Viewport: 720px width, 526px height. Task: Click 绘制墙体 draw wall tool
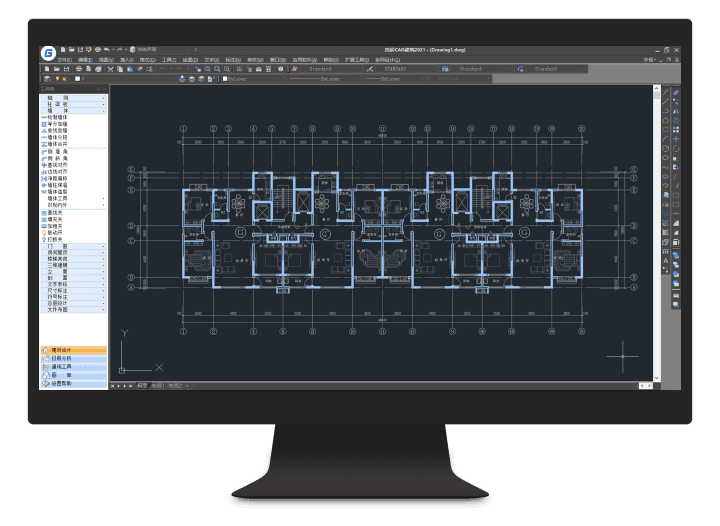(x=55, y=118)
